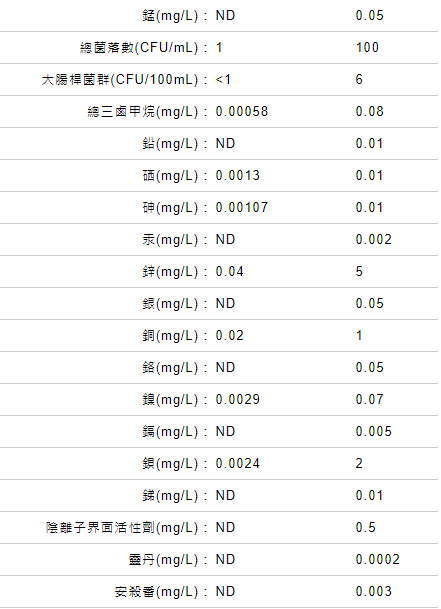Select the value 0.00107 for 砷

pos(242,207)
